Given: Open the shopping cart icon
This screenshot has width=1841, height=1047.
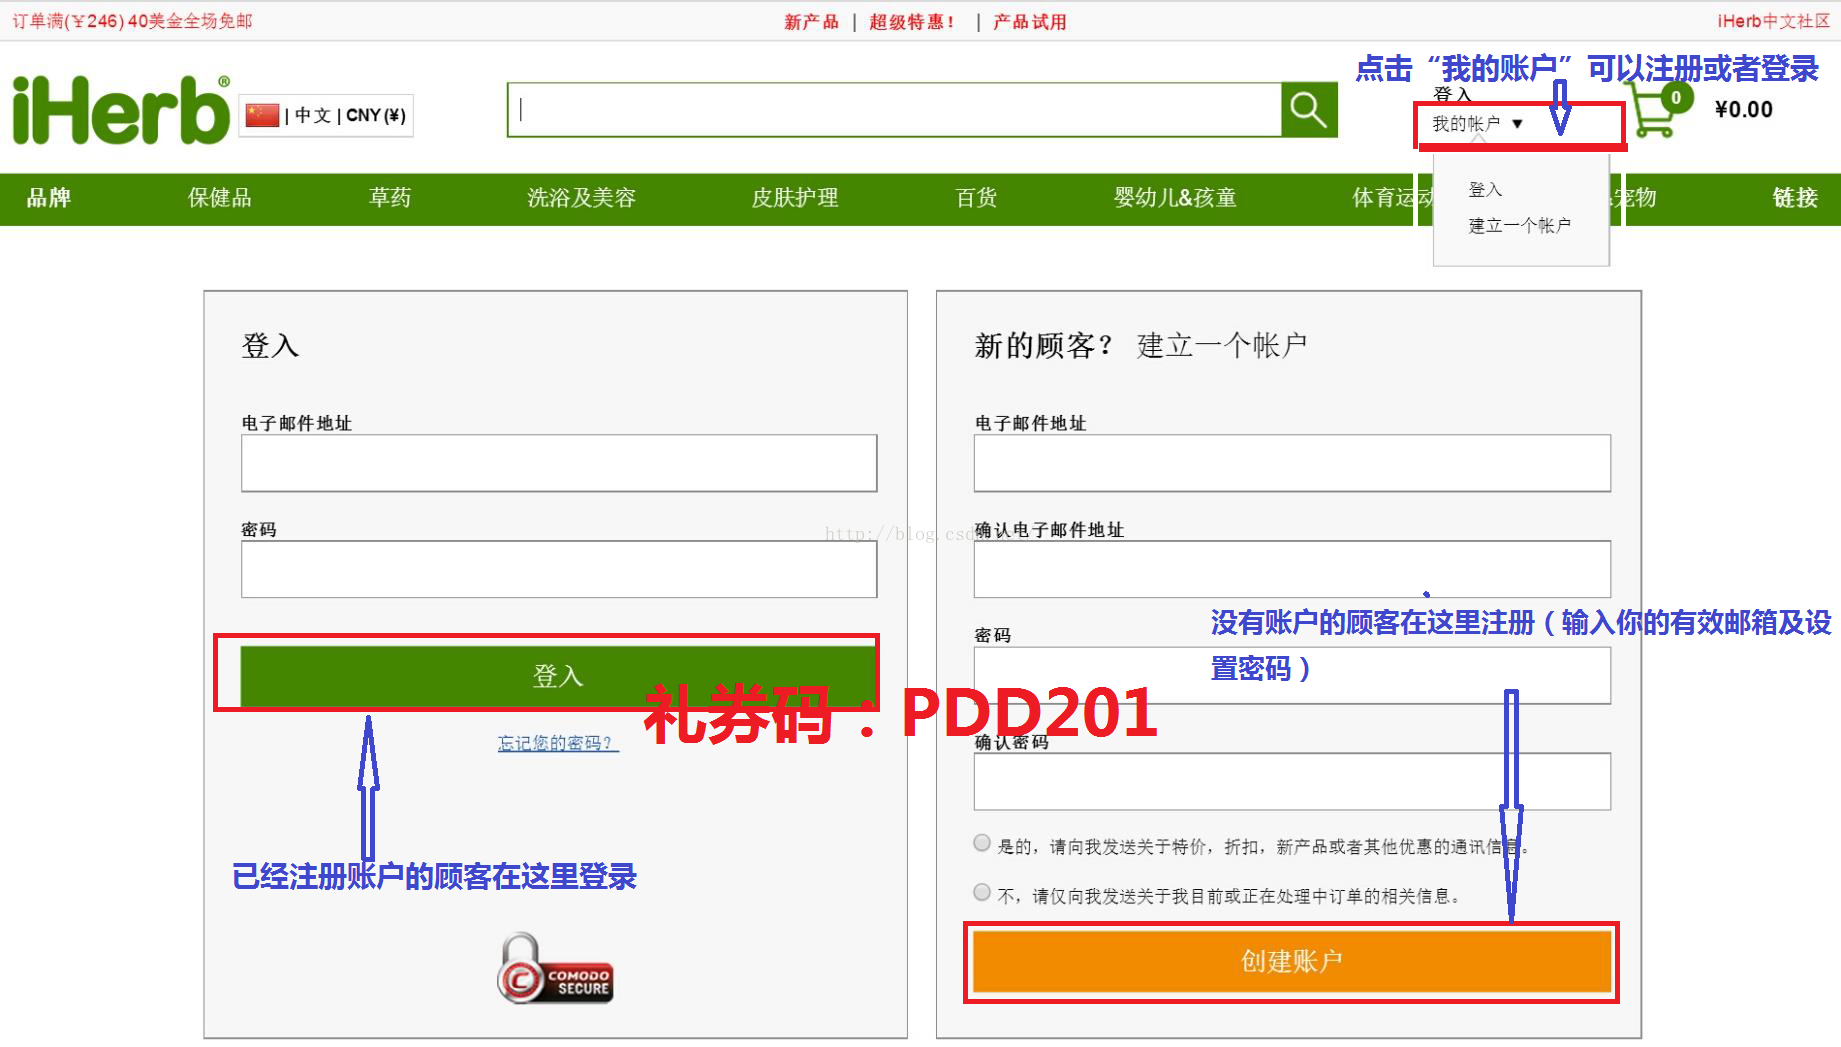Looking at the screenshot, I should (1660, 110).
